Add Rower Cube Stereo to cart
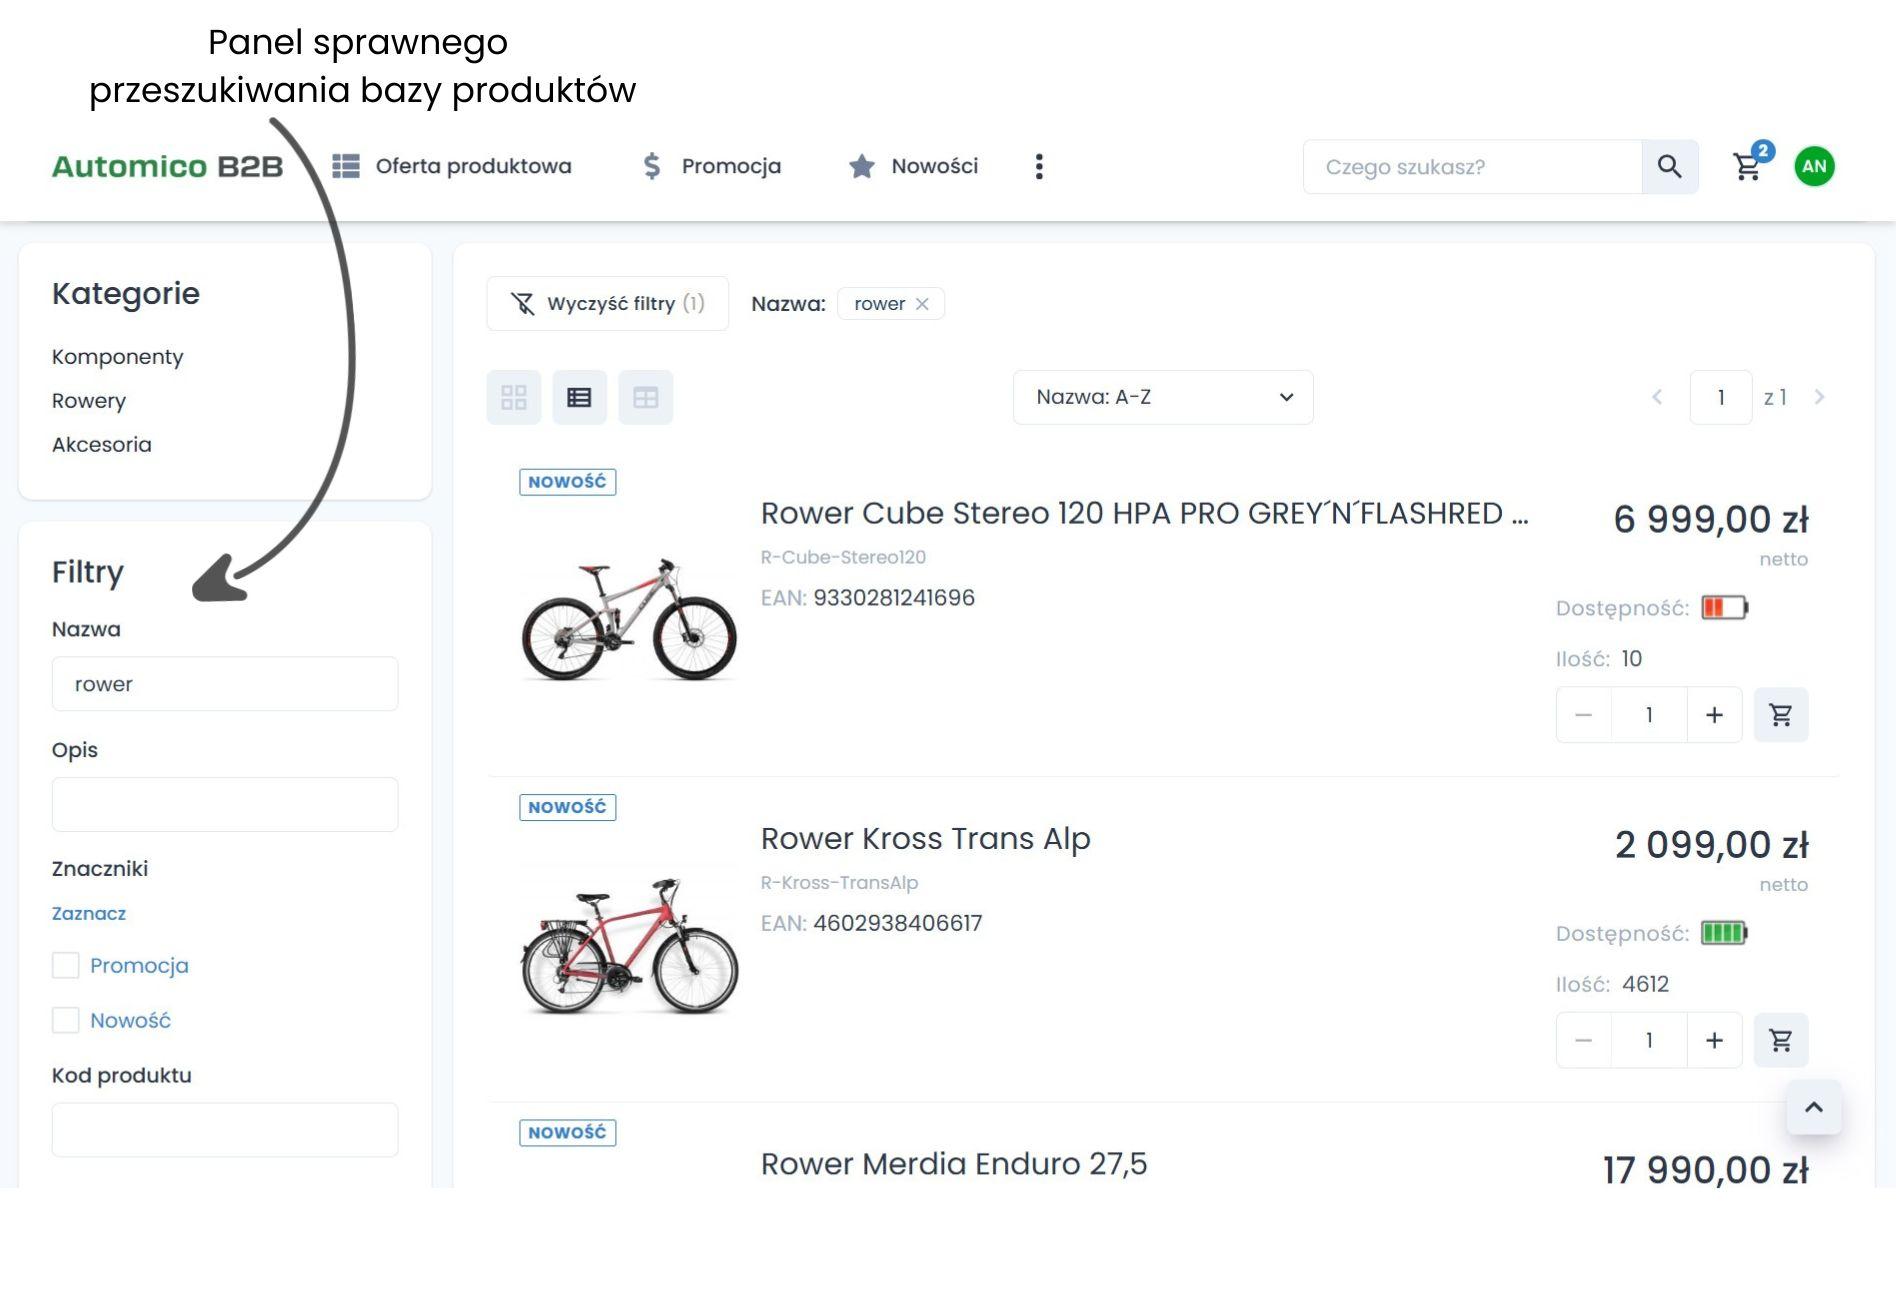1896x1300 pixels. [1780, 715]
